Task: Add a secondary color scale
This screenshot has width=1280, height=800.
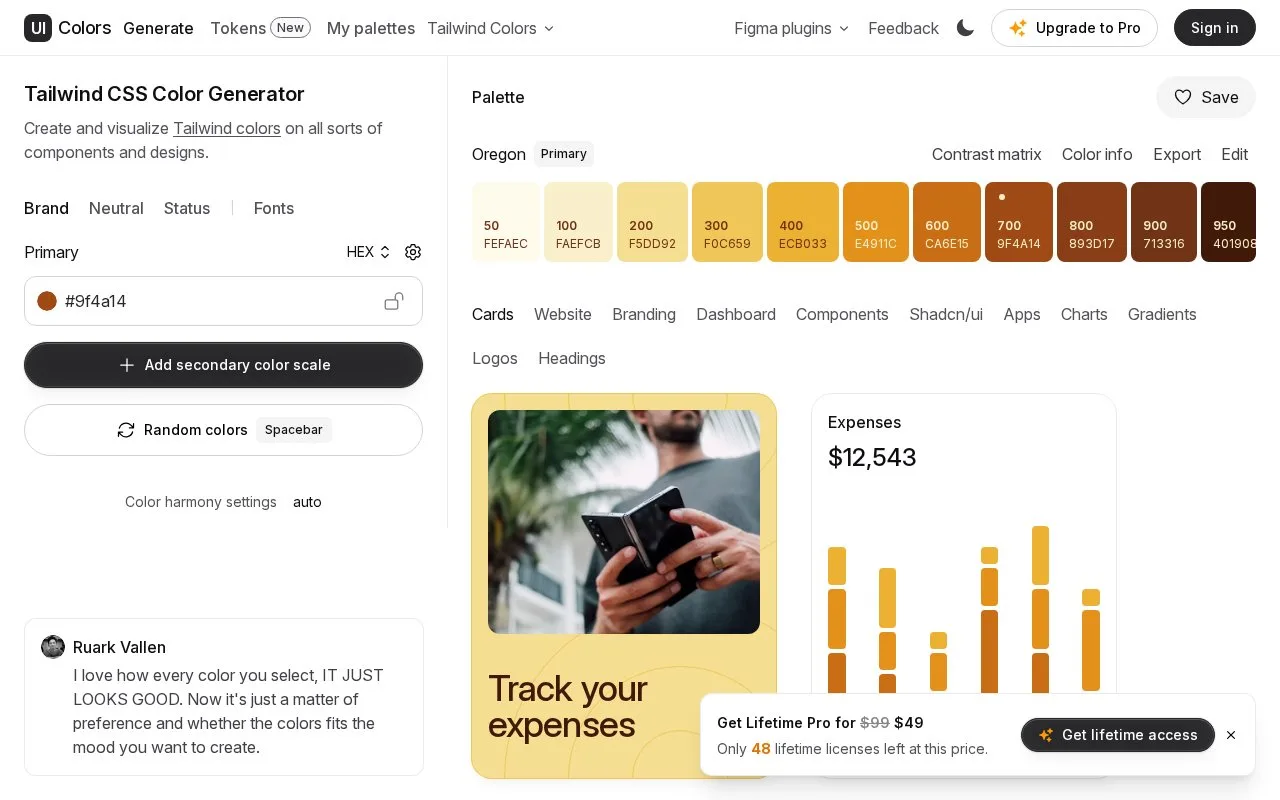Action: pyautogui.click(x=223, y=365)
